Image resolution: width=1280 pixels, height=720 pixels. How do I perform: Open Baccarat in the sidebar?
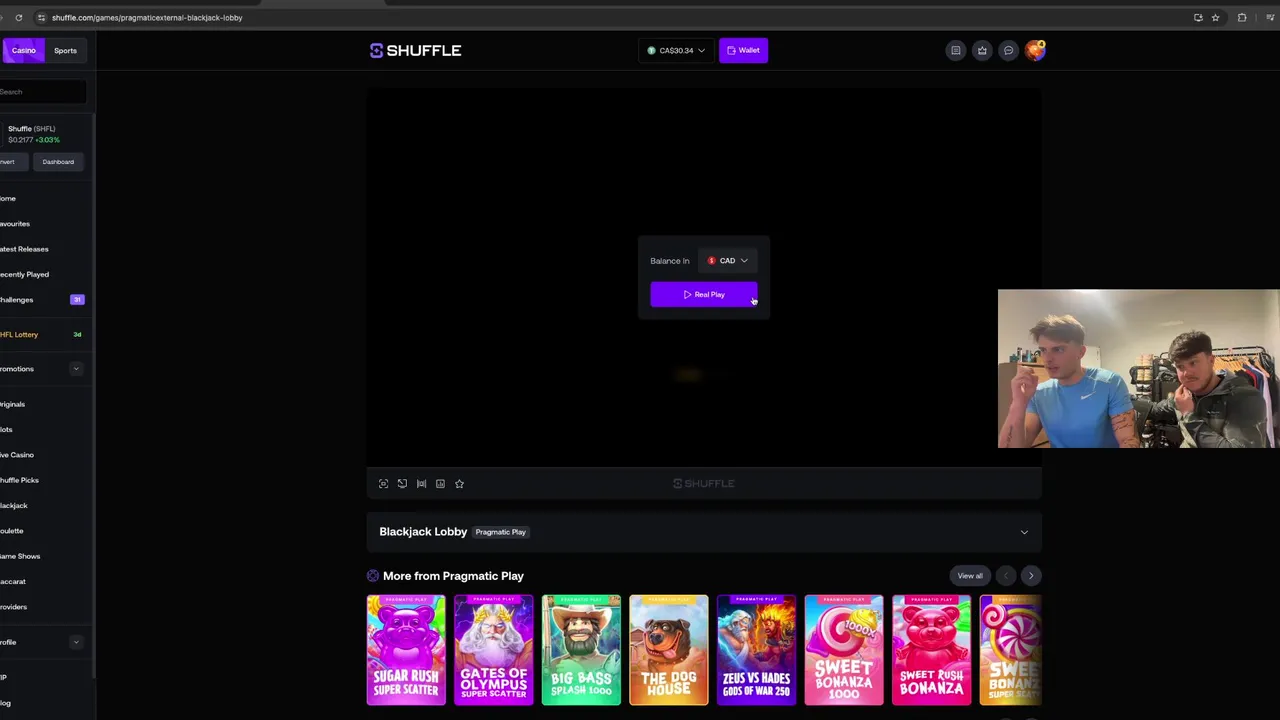tap(13, 582)
